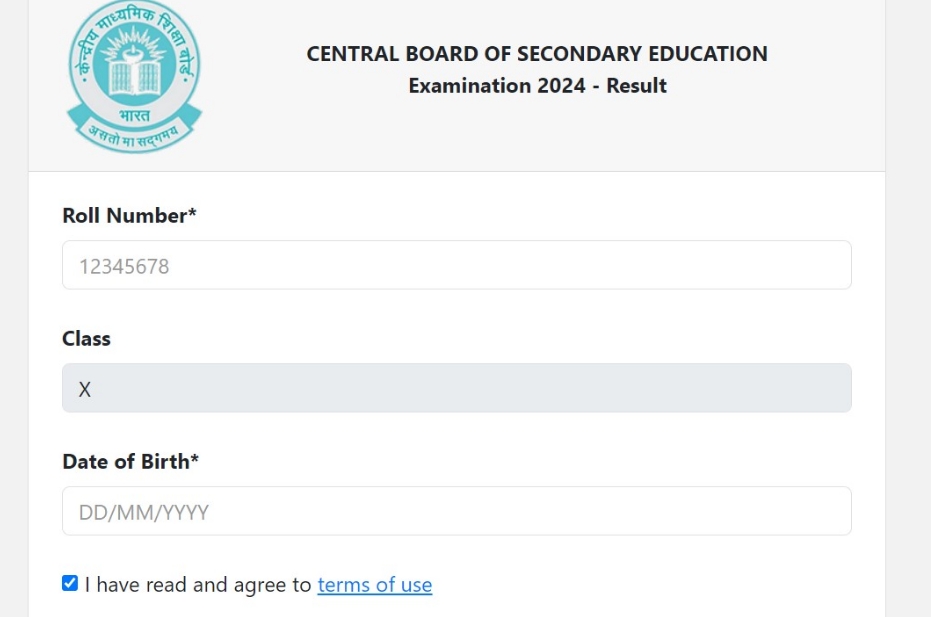Select the Date of Birth input field
Screen dimensions: 936x617
(x=457, y=511)
